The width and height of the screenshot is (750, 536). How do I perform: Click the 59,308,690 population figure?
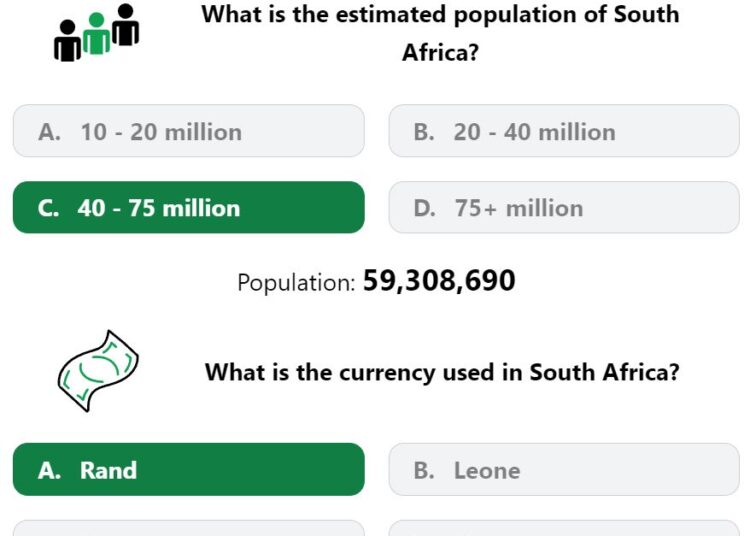click(x=439, y=280)
